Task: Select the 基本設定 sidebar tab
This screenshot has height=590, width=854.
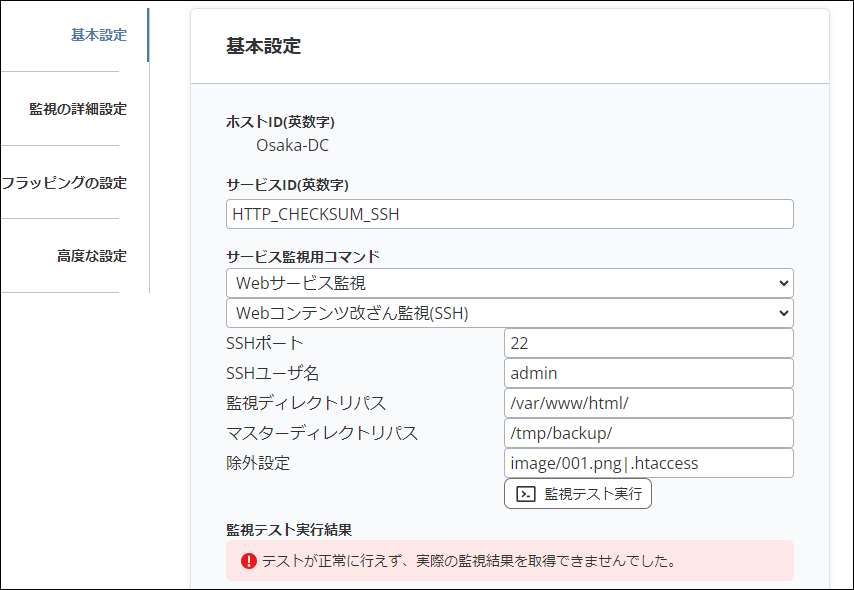Action: (98, 35)
